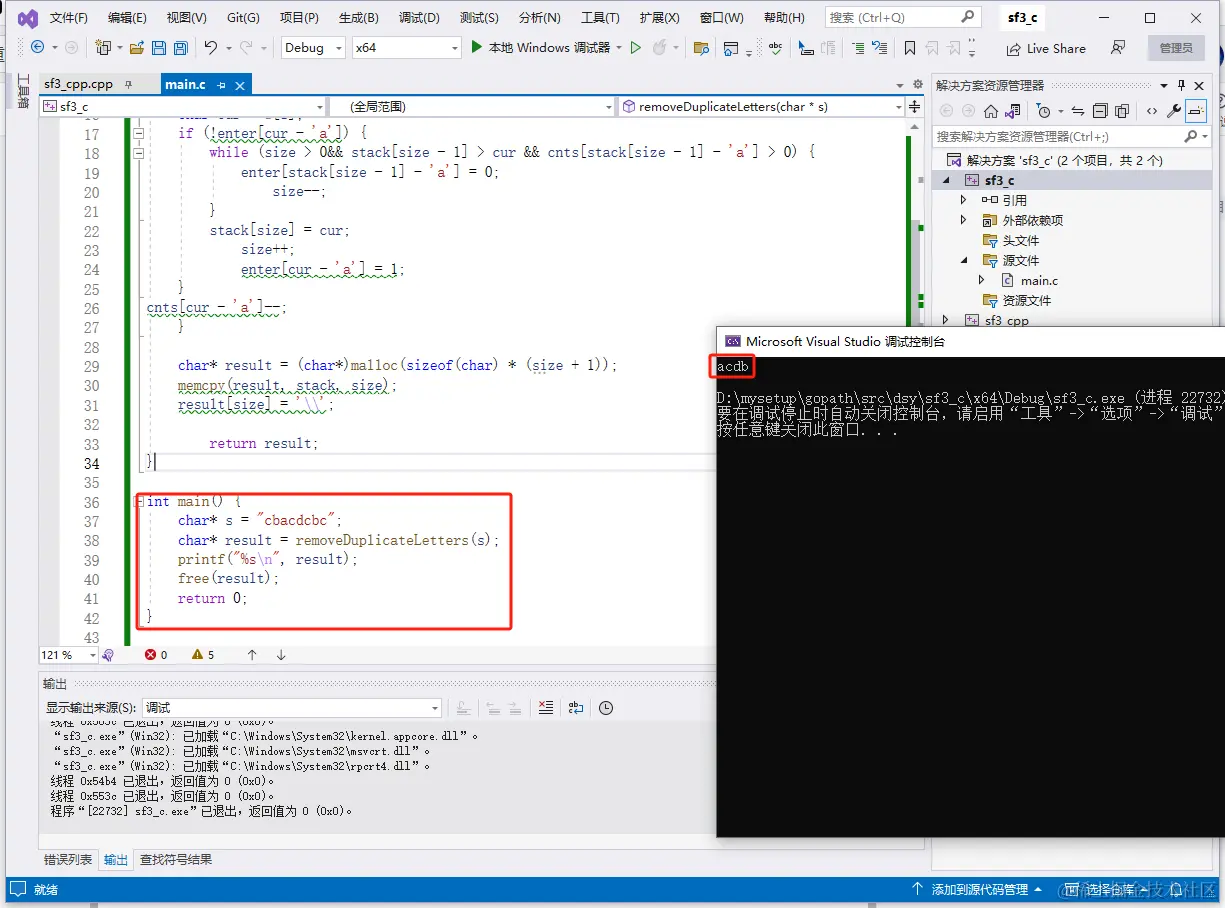
Task: Expand the 外部依赖项 tree node
Action: pyautogui.click(x=963, y=220)
